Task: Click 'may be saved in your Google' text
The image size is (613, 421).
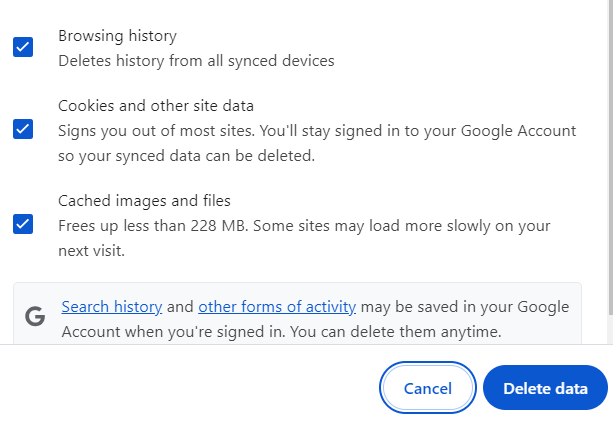Action: tap(465, 307)
